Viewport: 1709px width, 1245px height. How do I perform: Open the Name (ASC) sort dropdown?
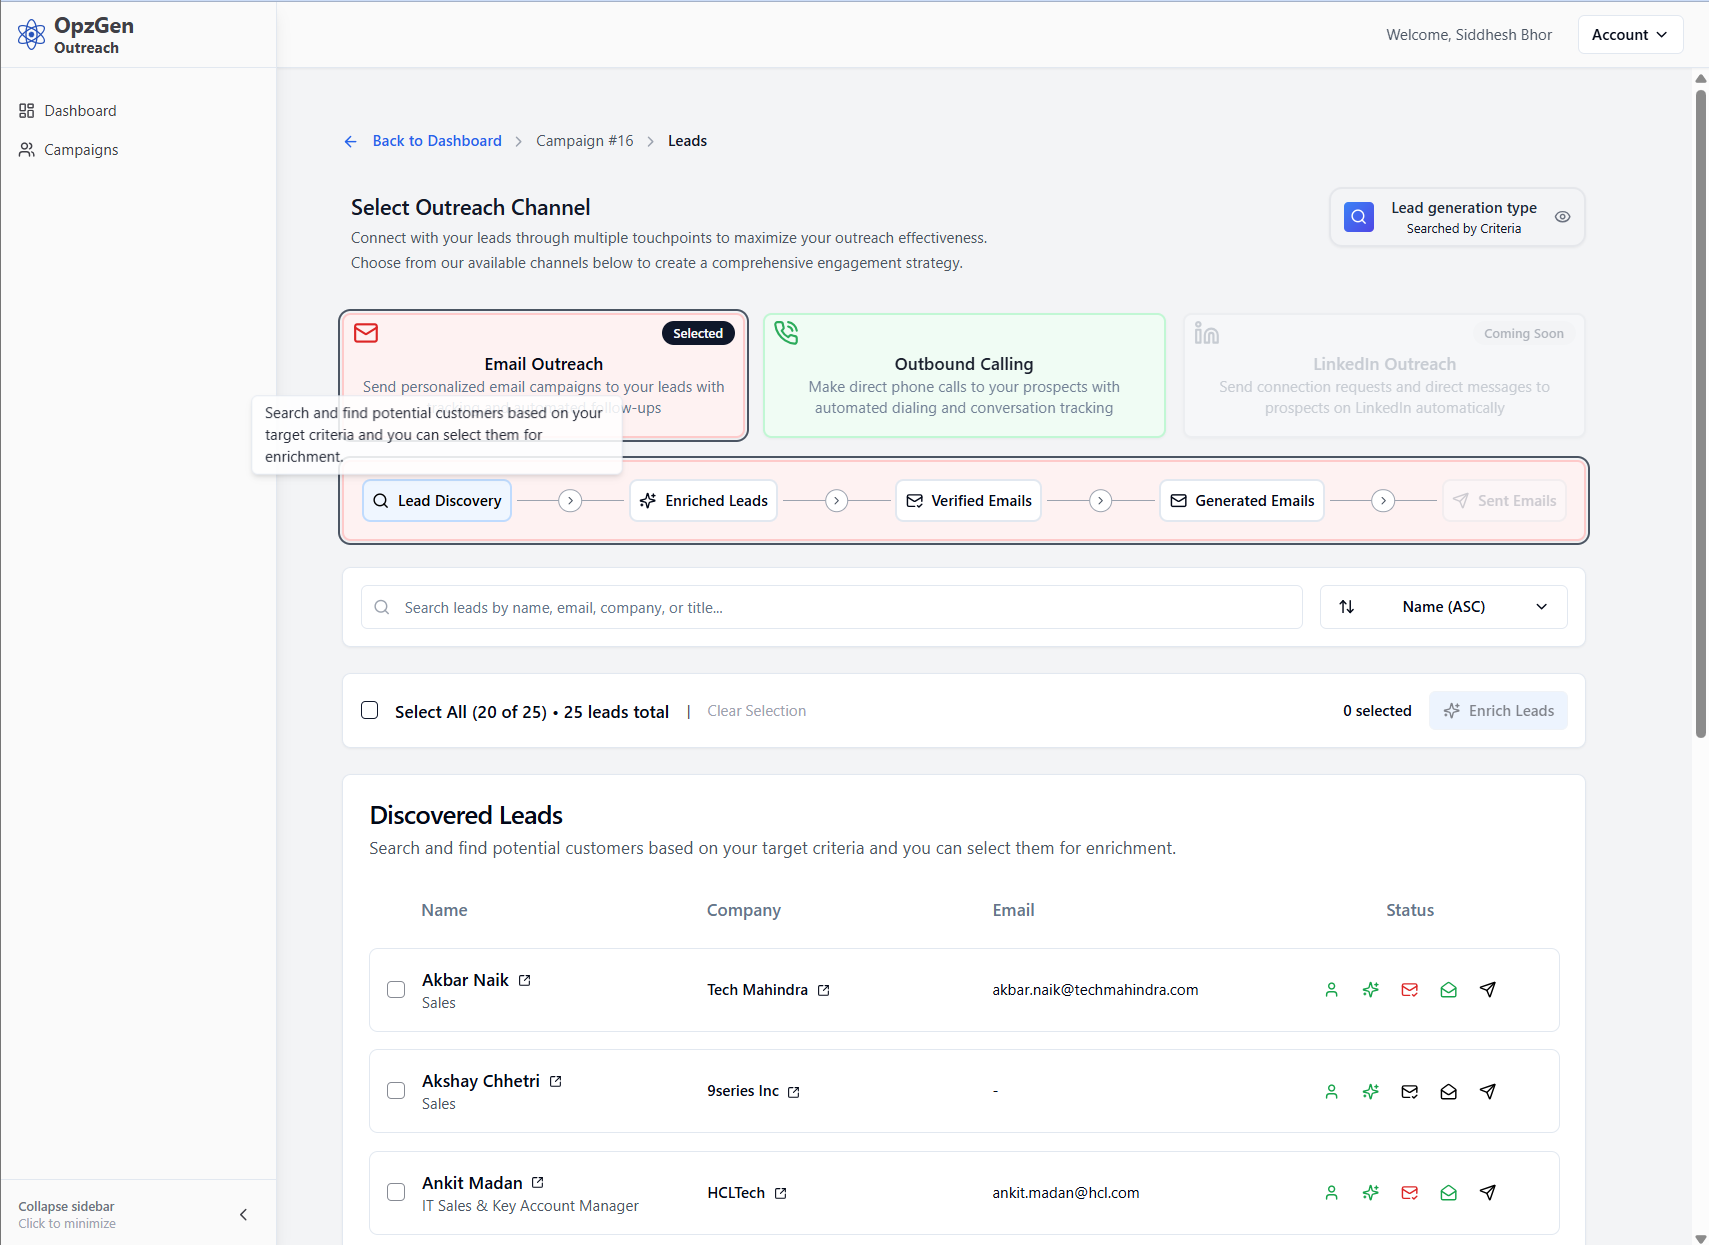(1444, 607)
